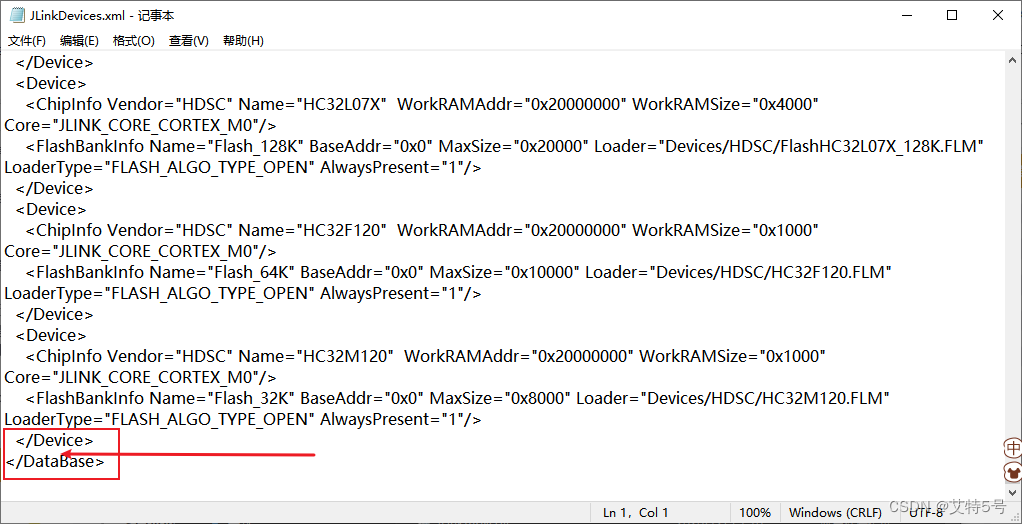Click the scrollbar up arrow
Image resolution: width=1022 pixels, height=524 pixels.
tap(1012, 60)
